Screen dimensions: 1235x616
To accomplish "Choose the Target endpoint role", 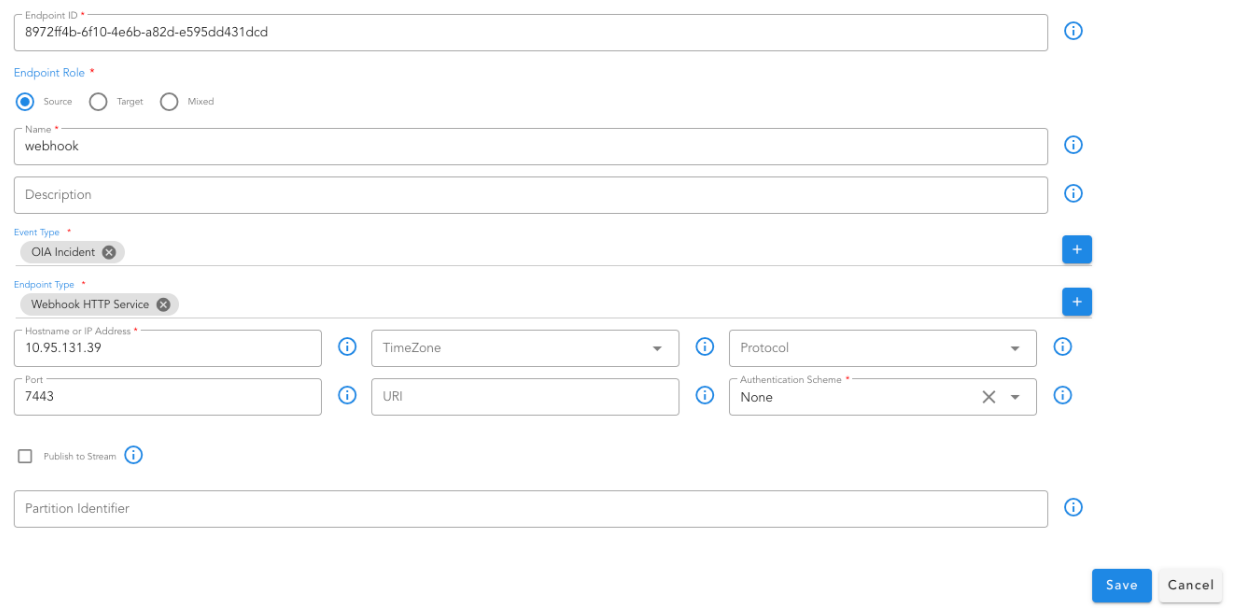I will pyautogui.click(x=98, y=101).
